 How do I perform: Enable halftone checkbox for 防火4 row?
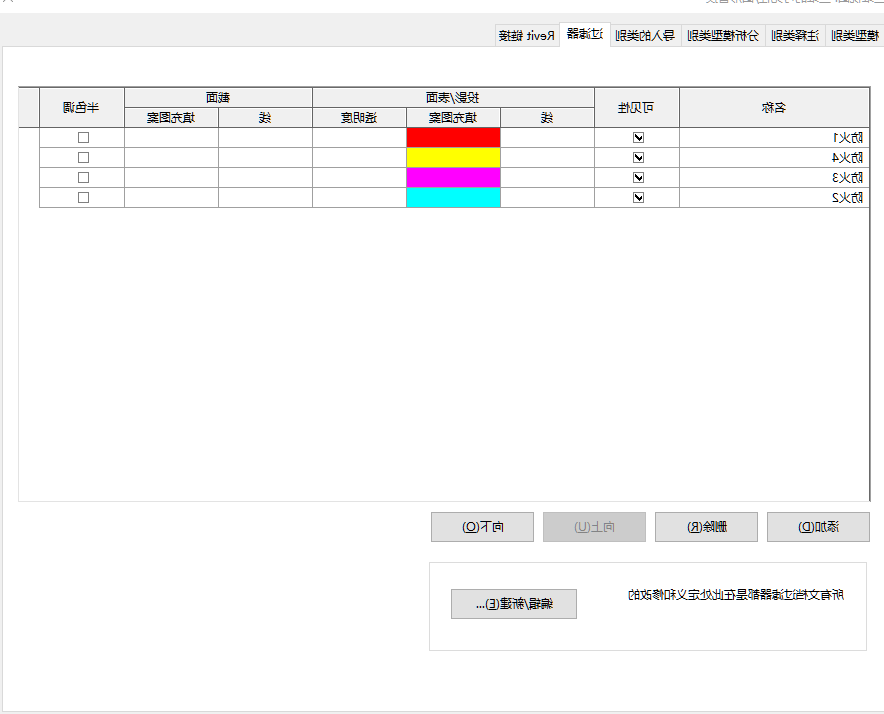tap(83, 158)
